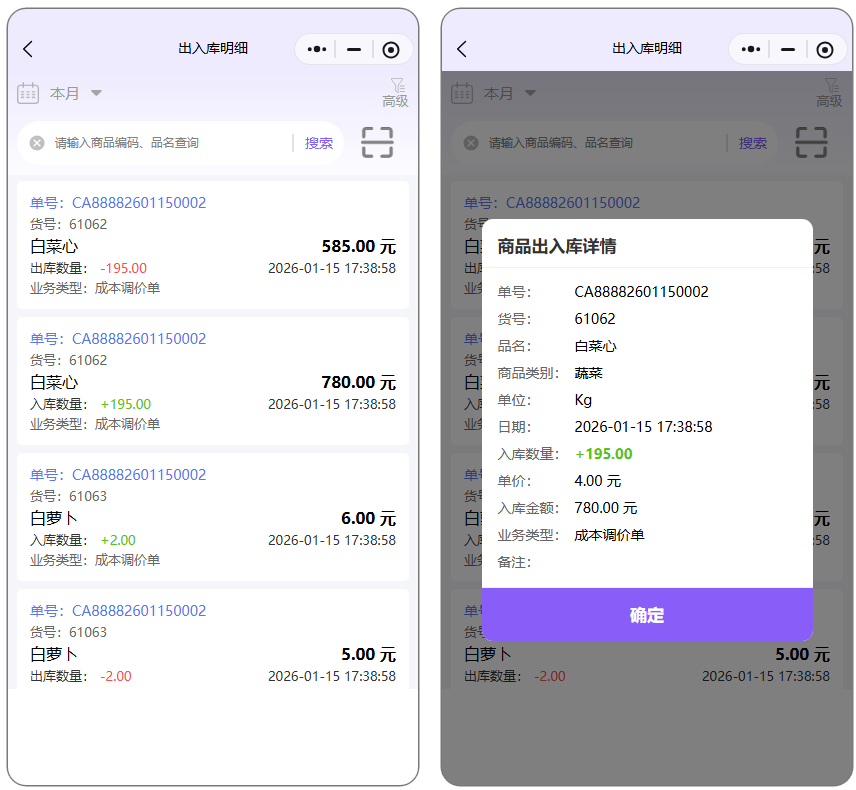
Task: Click +2.00 inbound quantity on left screen
Action: [118, 540]
